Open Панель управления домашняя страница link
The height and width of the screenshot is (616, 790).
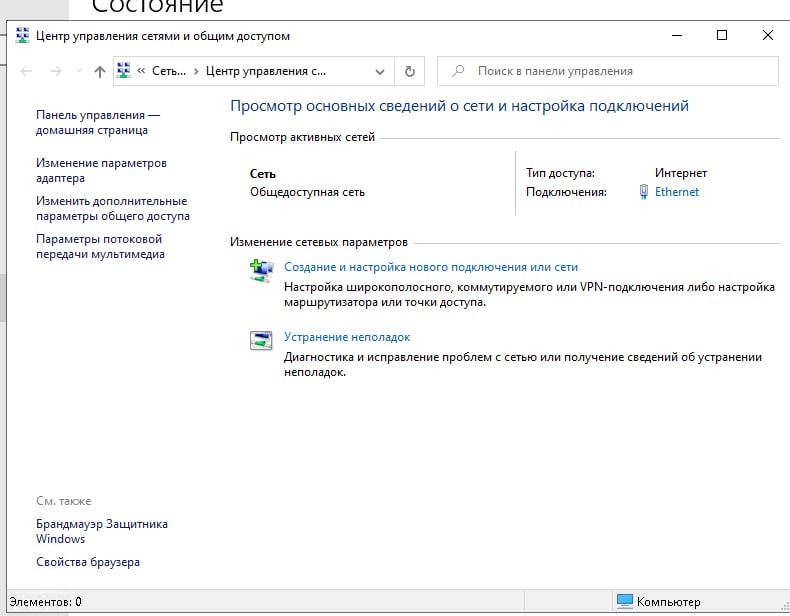tap(98, 122)
